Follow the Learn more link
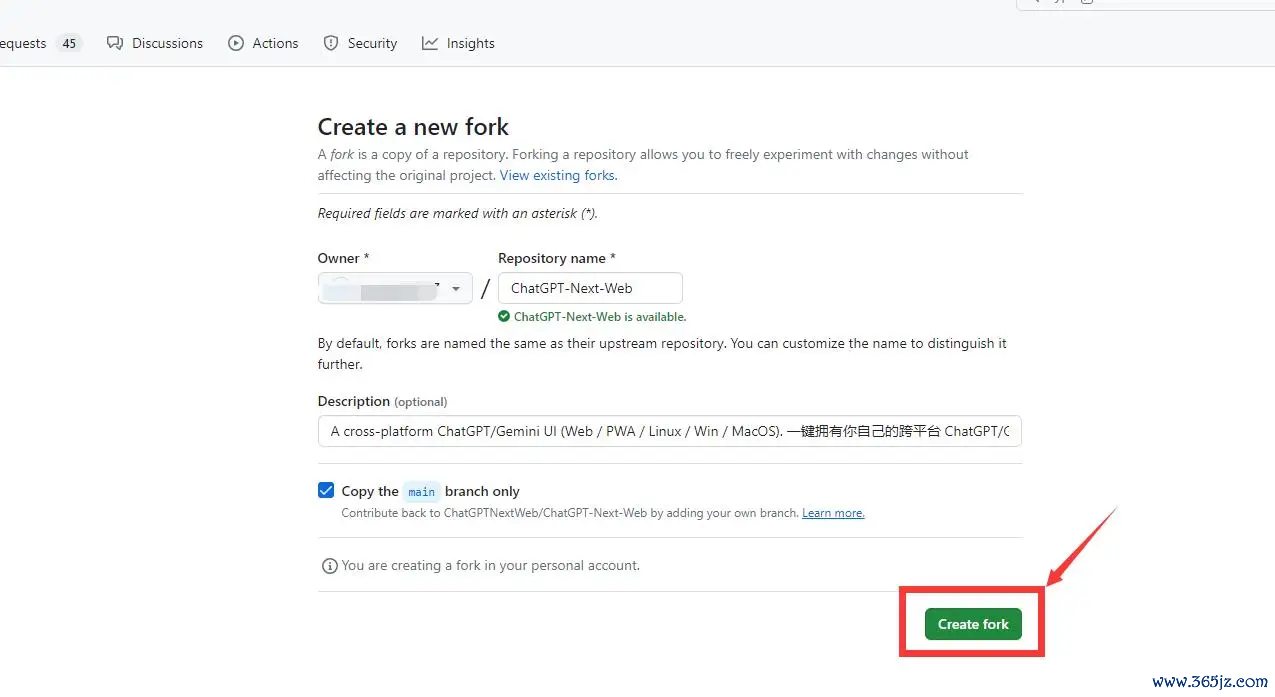 click(x=833, y=513)
